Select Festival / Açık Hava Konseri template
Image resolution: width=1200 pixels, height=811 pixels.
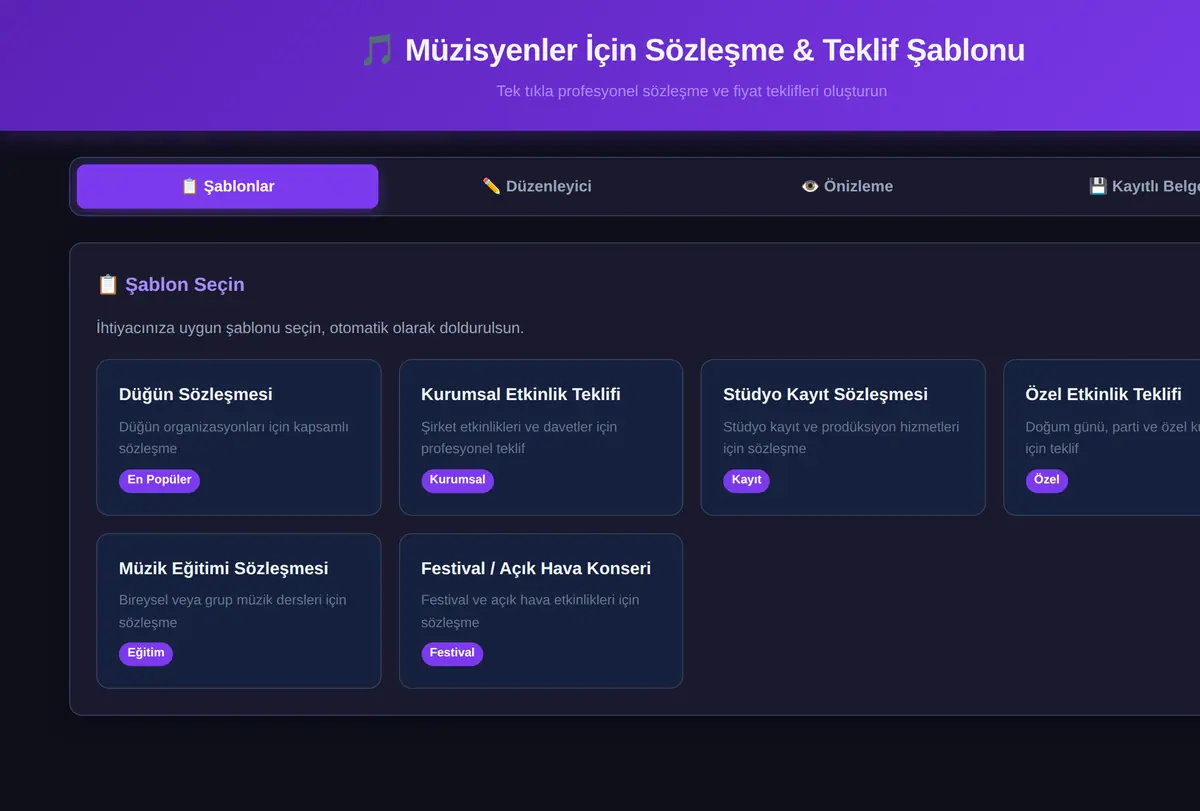coord(541,611)
